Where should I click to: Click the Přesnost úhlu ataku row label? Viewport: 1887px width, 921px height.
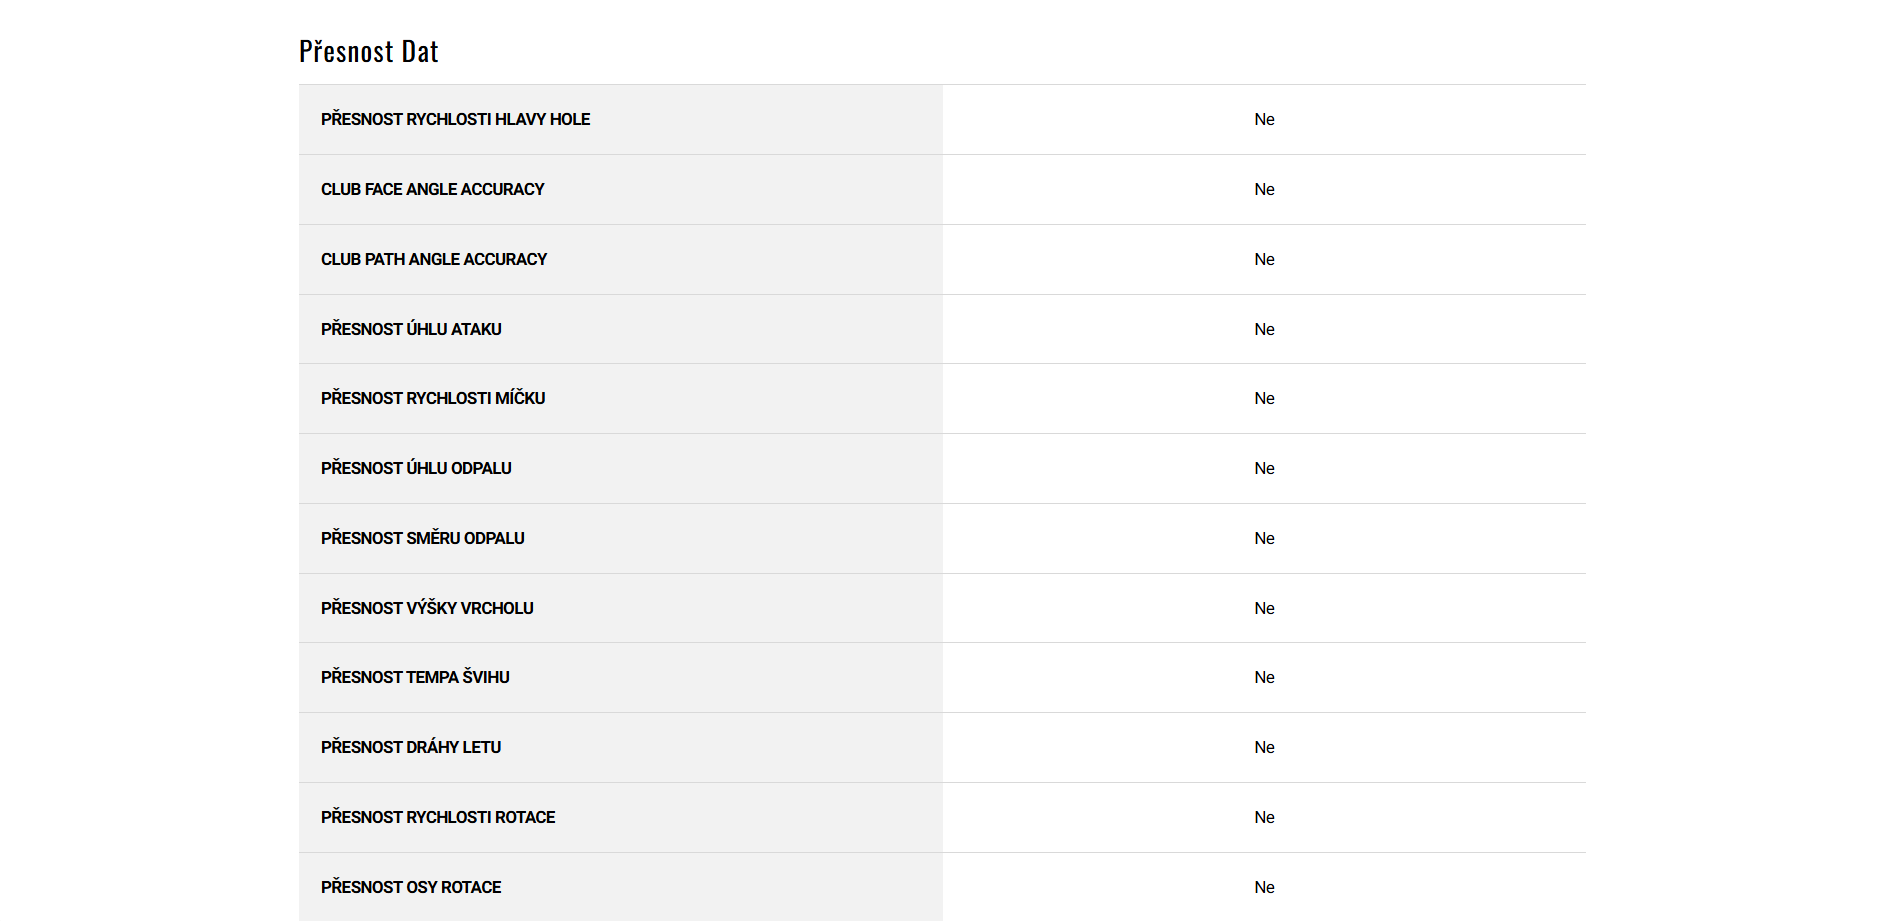[411, 329]
